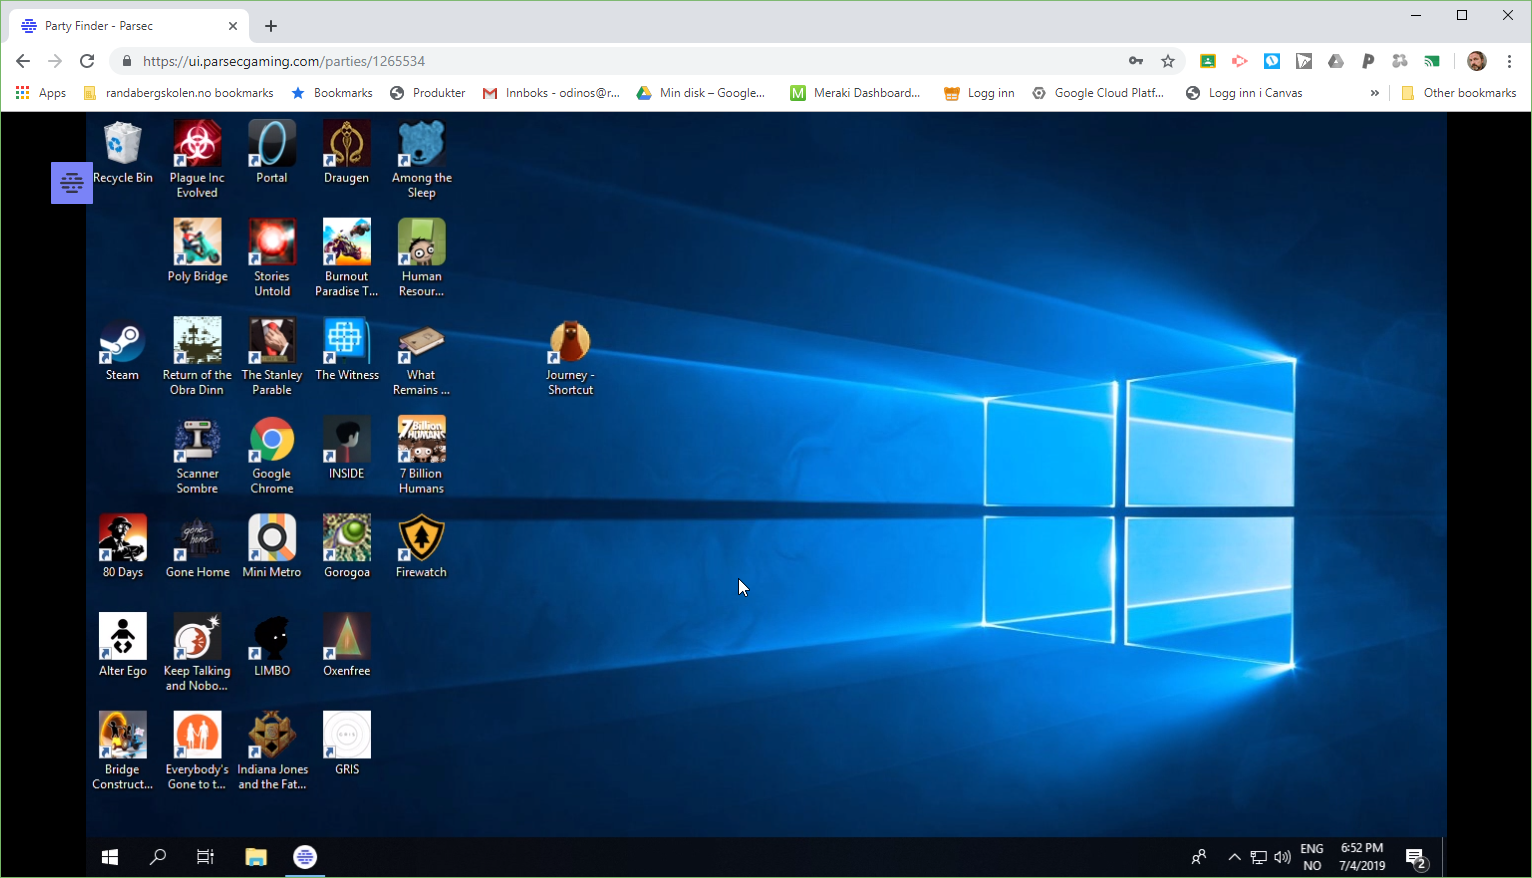Viewport: 1532px width, 878px height.
Task: Bookmark this page with the star
Action: [1167, 61]
